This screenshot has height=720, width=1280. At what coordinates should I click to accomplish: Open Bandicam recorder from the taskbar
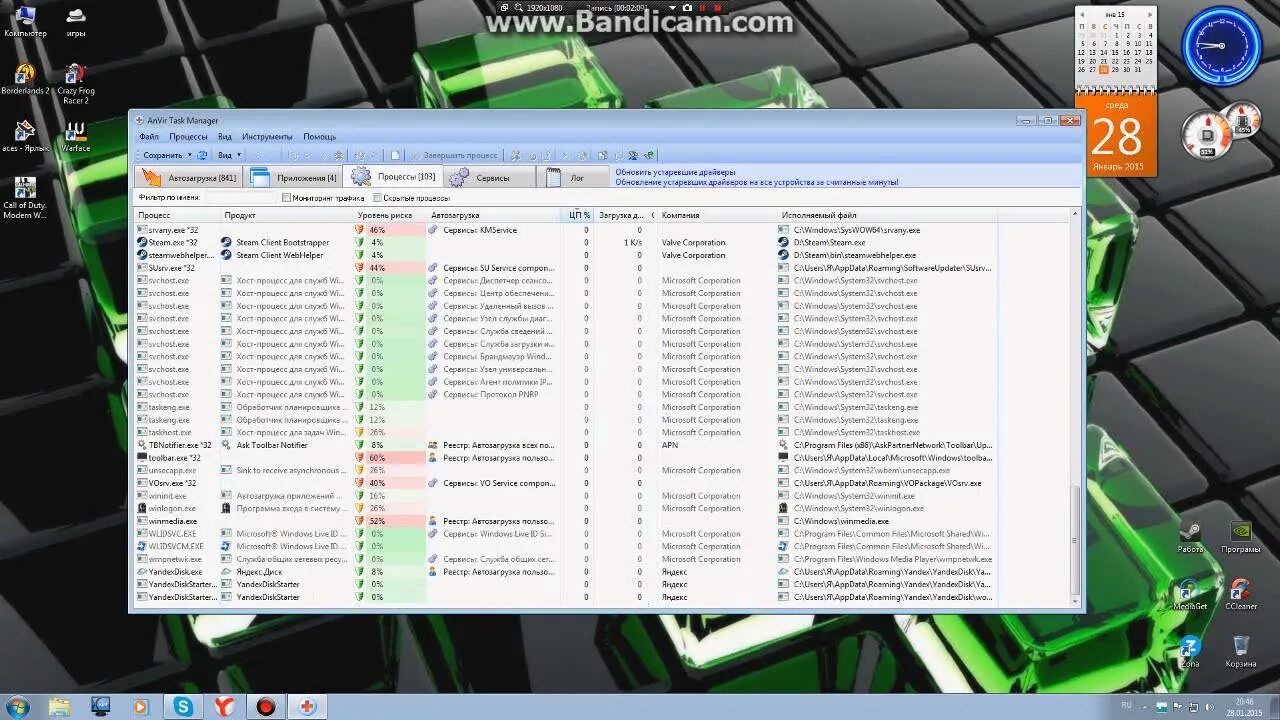[265, 706]
